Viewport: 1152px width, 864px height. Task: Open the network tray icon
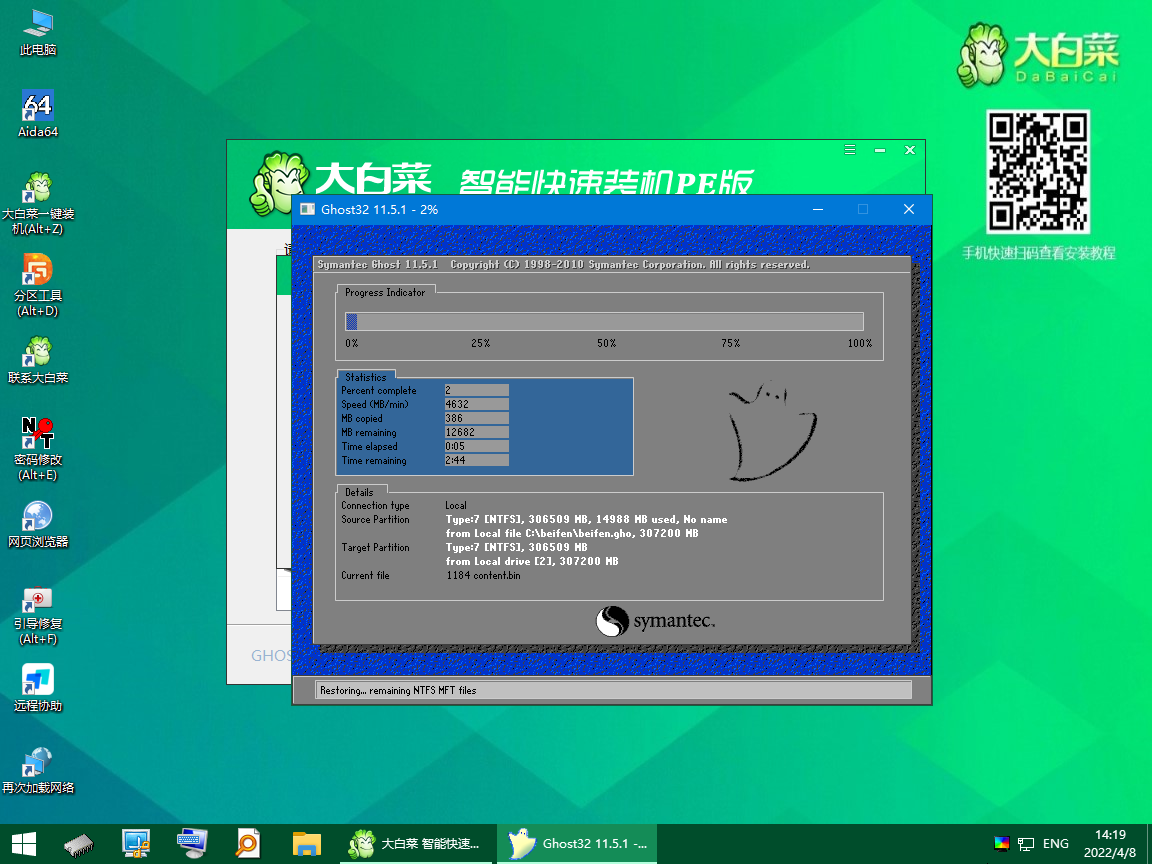[1026, 844]
